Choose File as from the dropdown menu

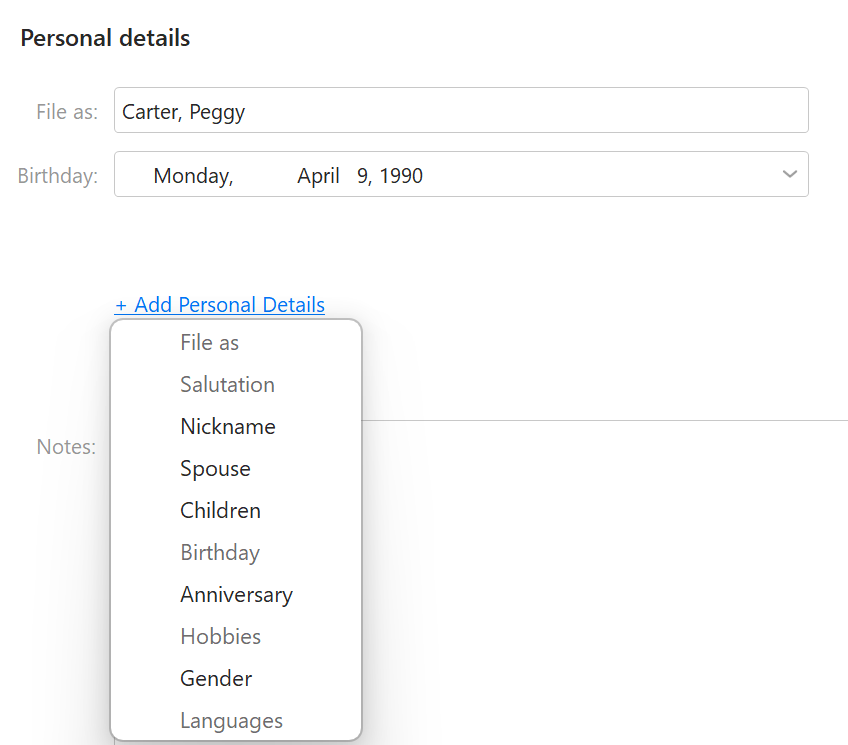coord(209,343)
